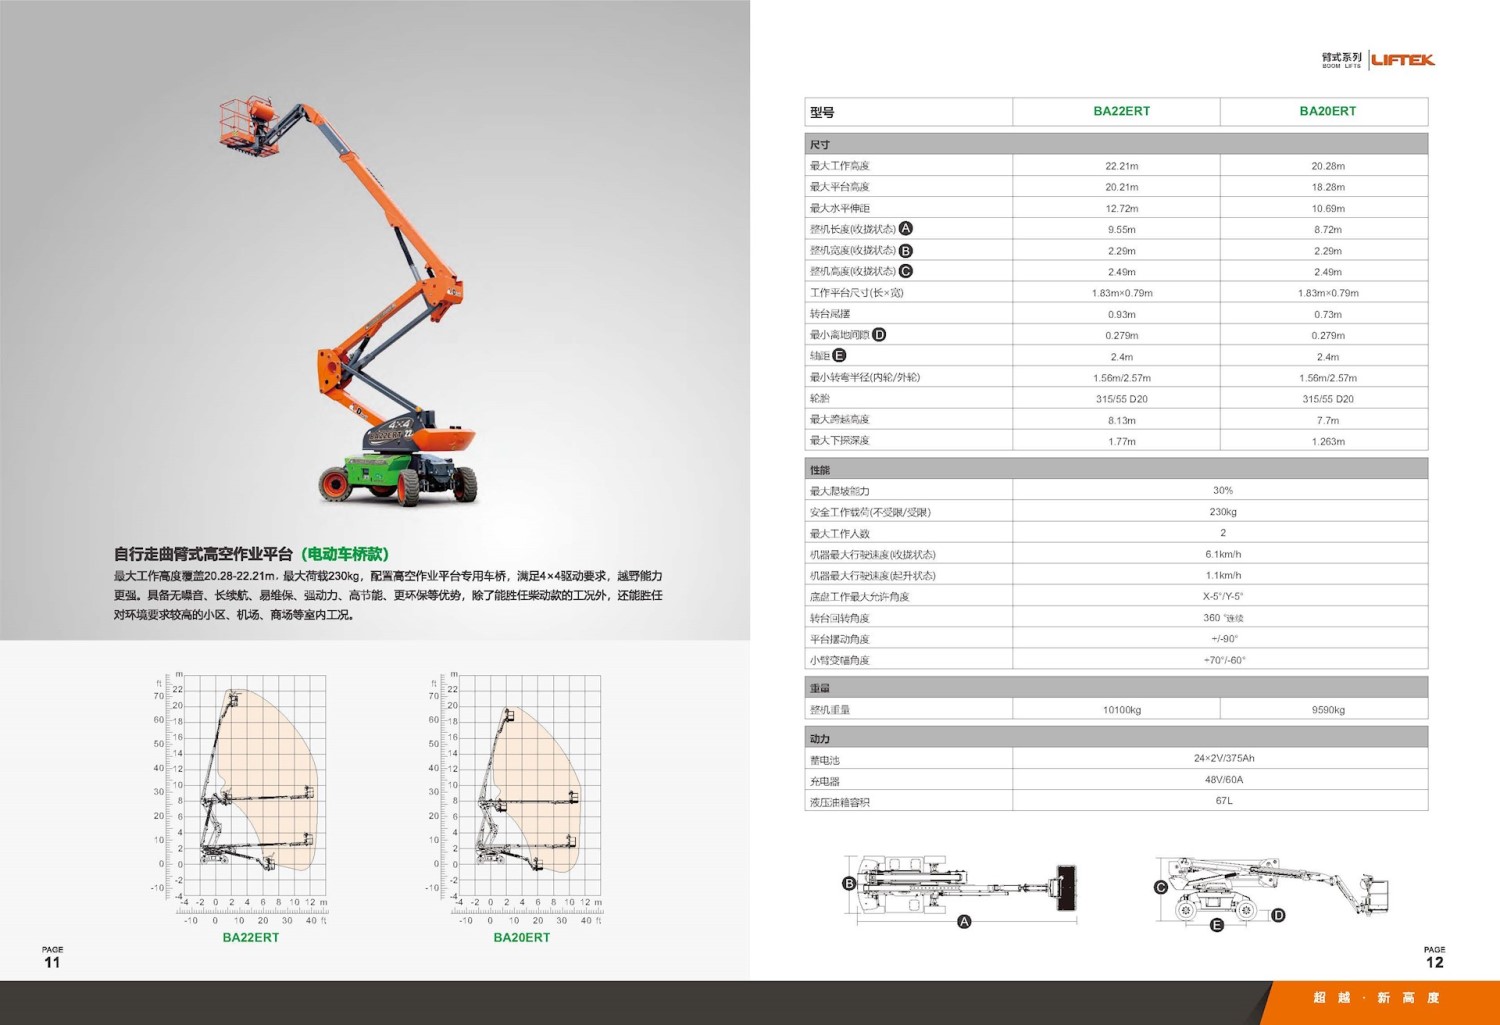Click the 臂式系列 label beside the logo
This screenshot has height=1025, width=1500.
1342,59
